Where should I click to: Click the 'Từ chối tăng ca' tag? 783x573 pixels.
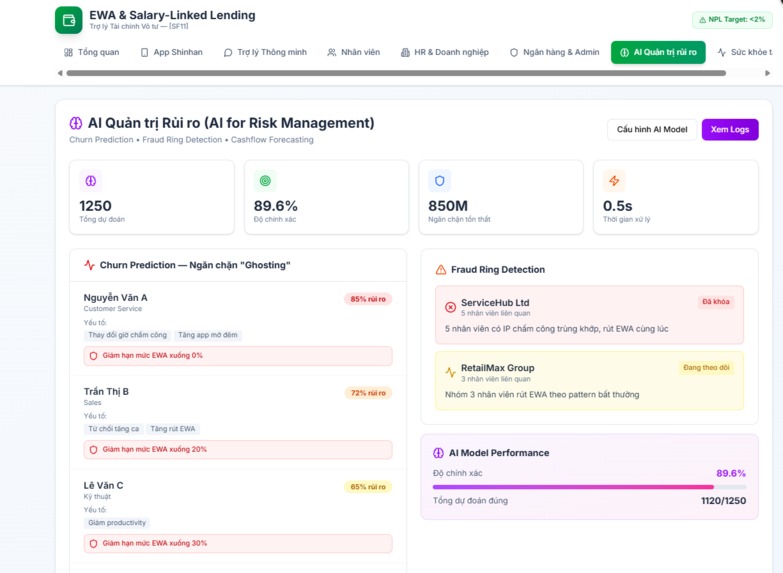pos(114,429)
